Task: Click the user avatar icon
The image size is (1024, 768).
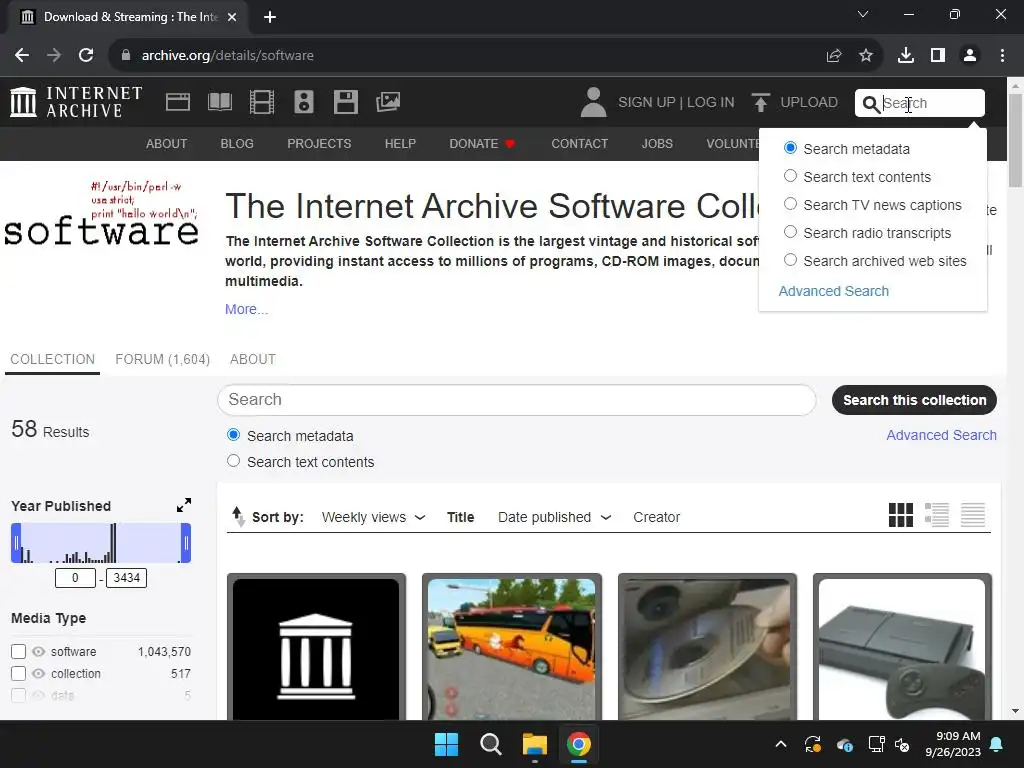Action: [x=593, y=103]
